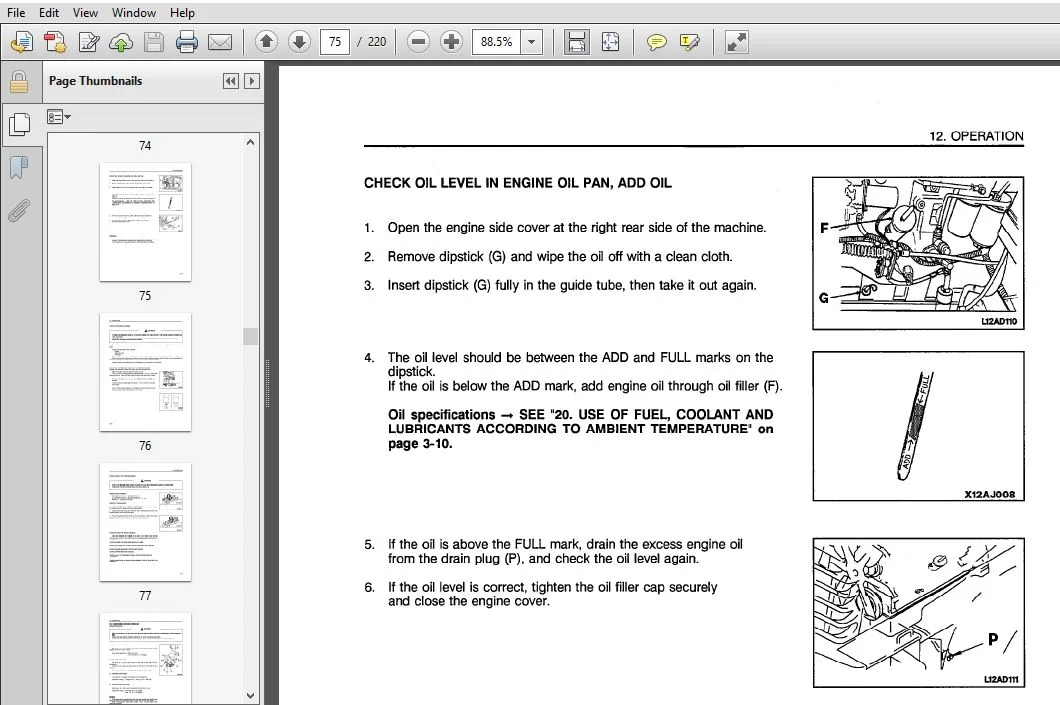Click the Email envelope icon
This screenshot has width=1060, height=705.
[x=220, y=42]
